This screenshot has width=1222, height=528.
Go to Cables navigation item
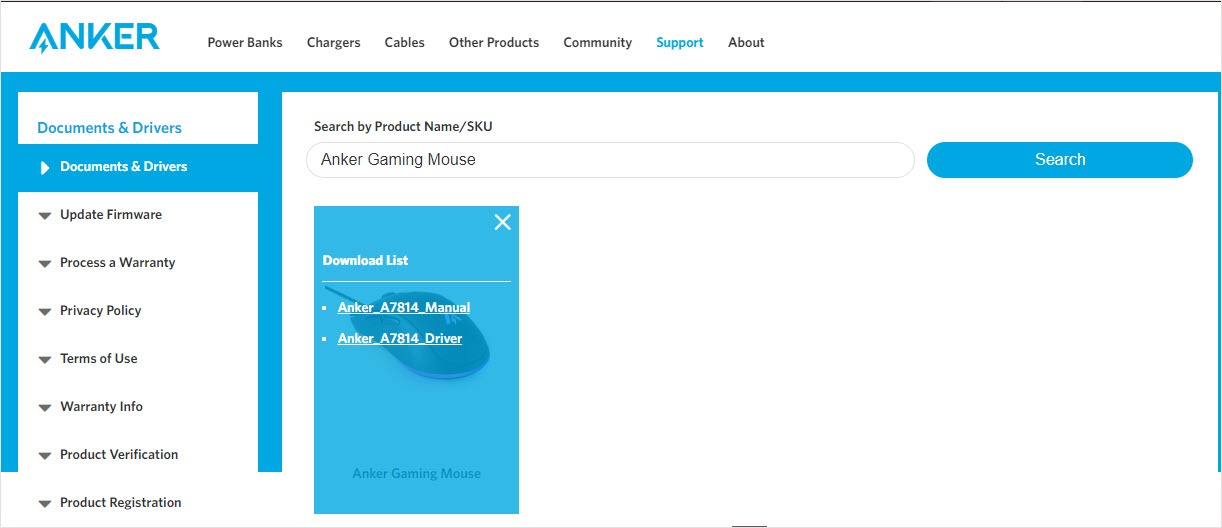[404, 43]
